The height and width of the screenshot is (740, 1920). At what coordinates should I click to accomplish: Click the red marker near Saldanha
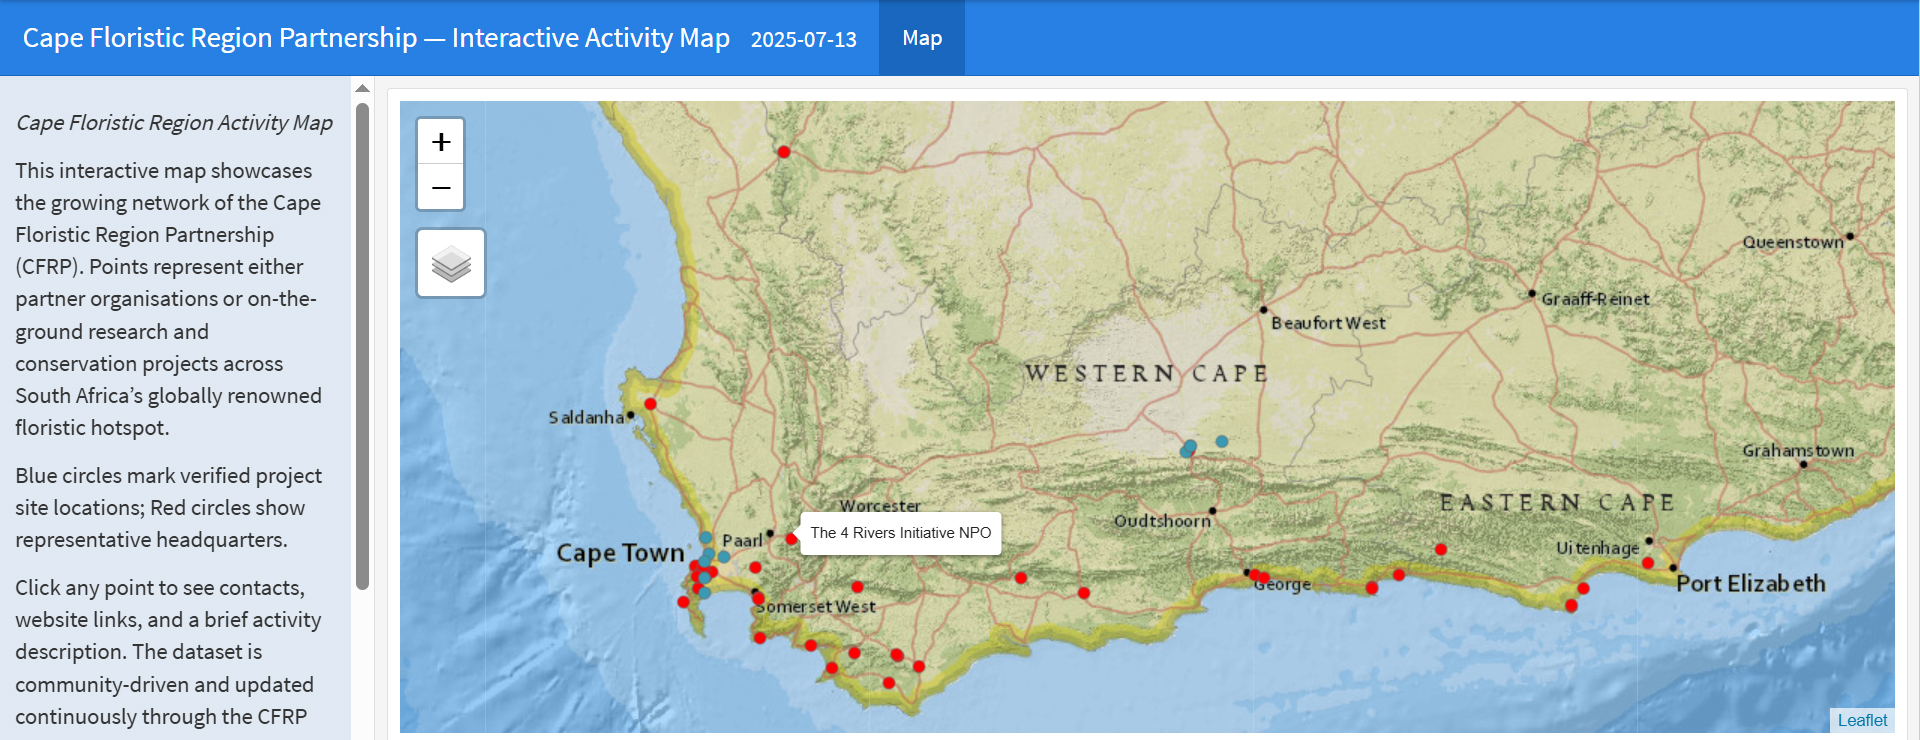(650, 404)
